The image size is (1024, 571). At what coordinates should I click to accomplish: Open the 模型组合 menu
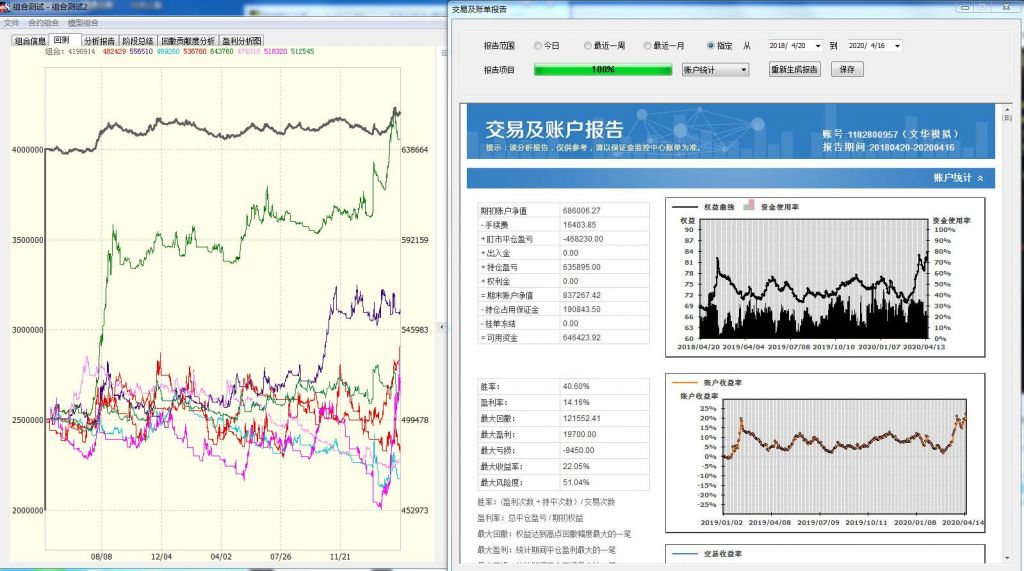83,23
